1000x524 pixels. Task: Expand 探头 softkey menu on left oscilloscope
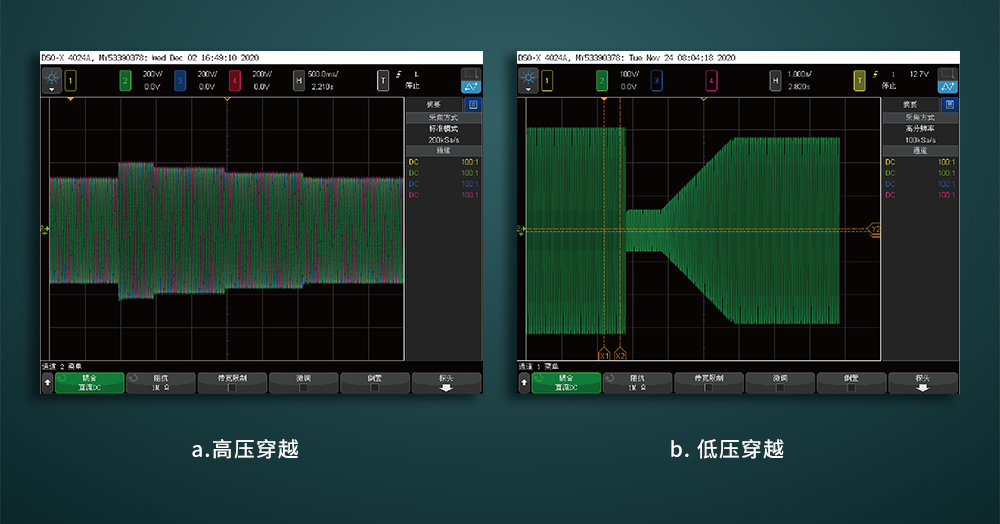(446, 383)
